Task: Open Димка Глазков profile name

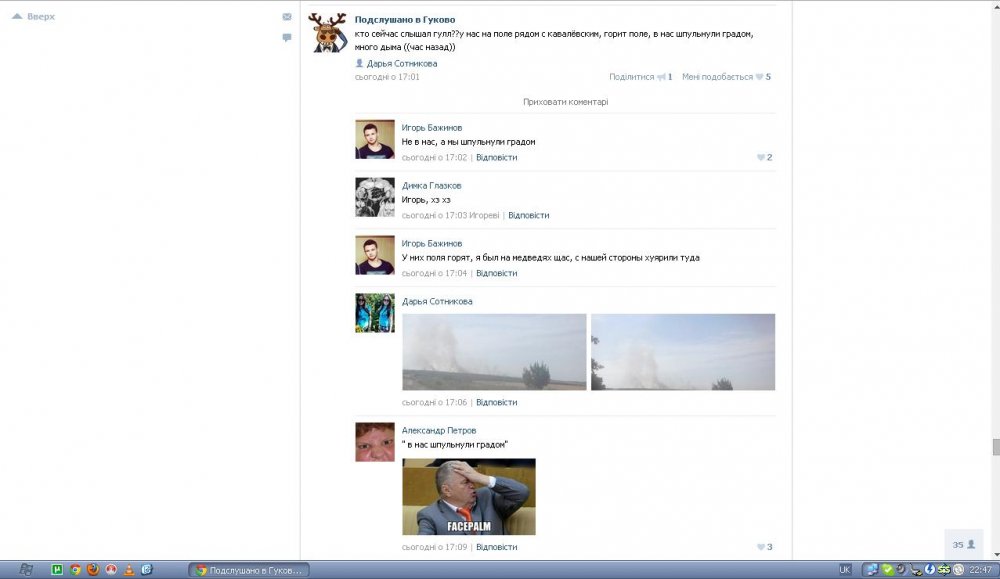Action: 432,186
